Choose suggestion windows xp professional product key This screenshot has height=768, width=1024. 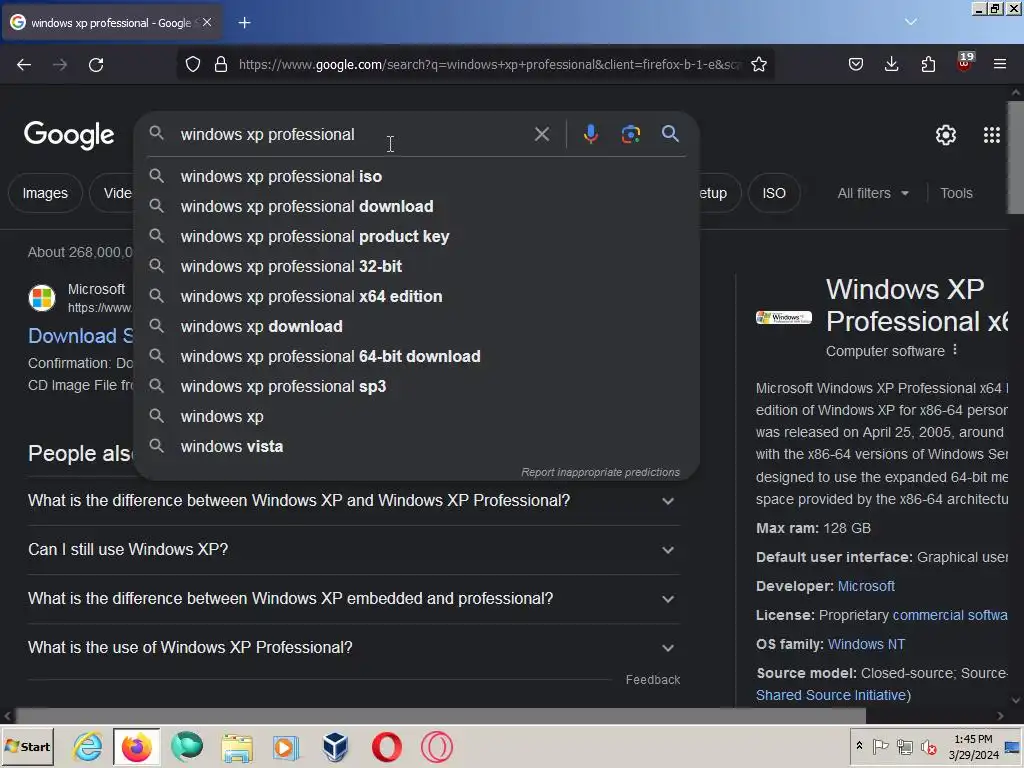tap(416, 236)
